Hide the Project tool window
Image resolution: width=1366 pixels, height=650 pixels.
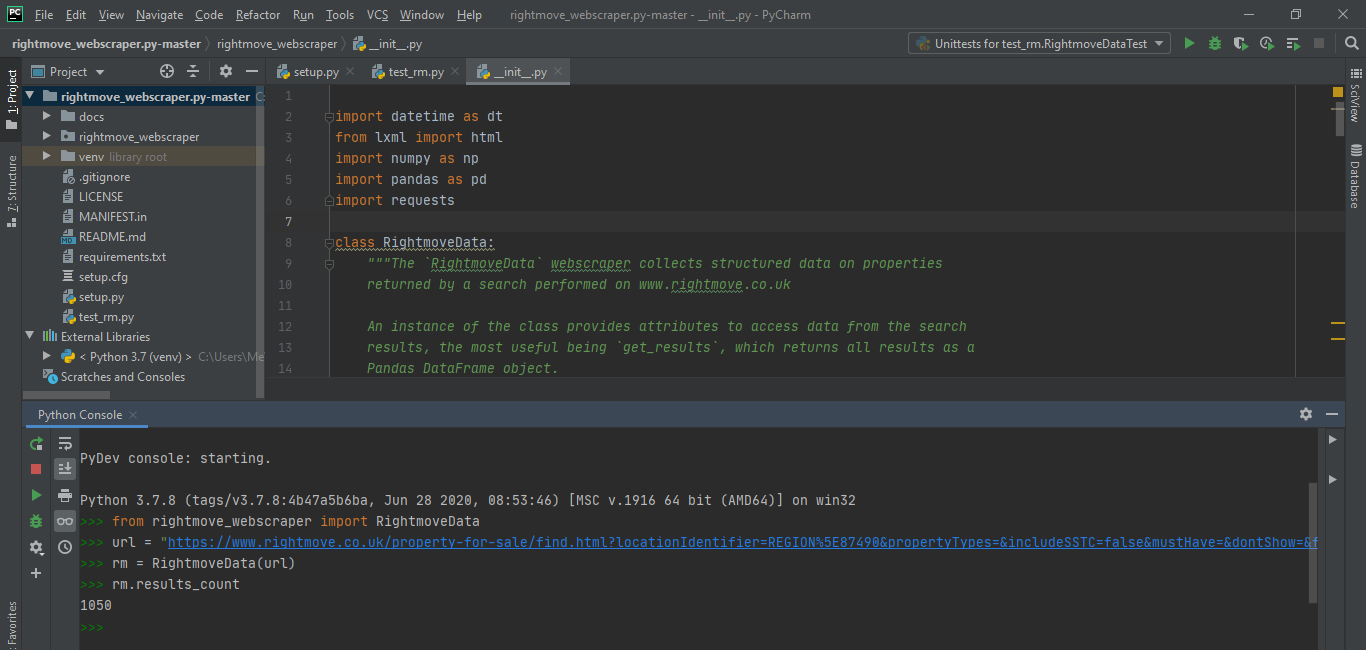click(x=250, y=71)
